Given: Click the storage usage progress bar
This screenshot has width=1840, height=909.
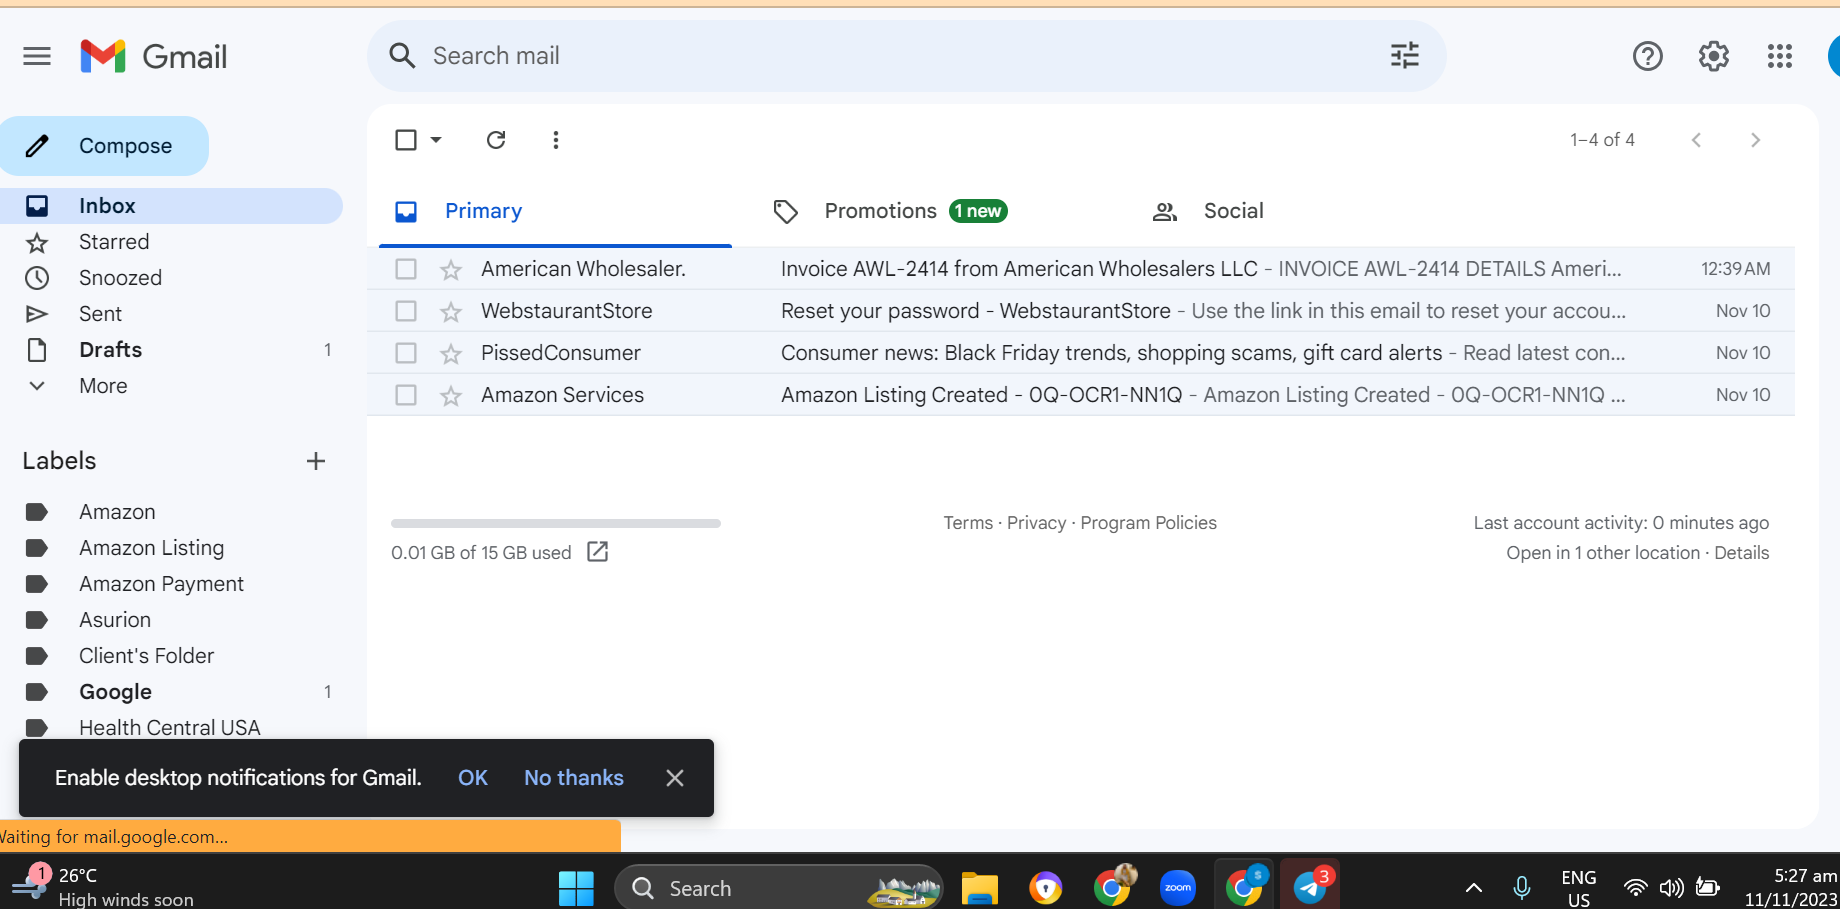Looking at the screenshot, I should pyautogui.click(x=556, y=523).
